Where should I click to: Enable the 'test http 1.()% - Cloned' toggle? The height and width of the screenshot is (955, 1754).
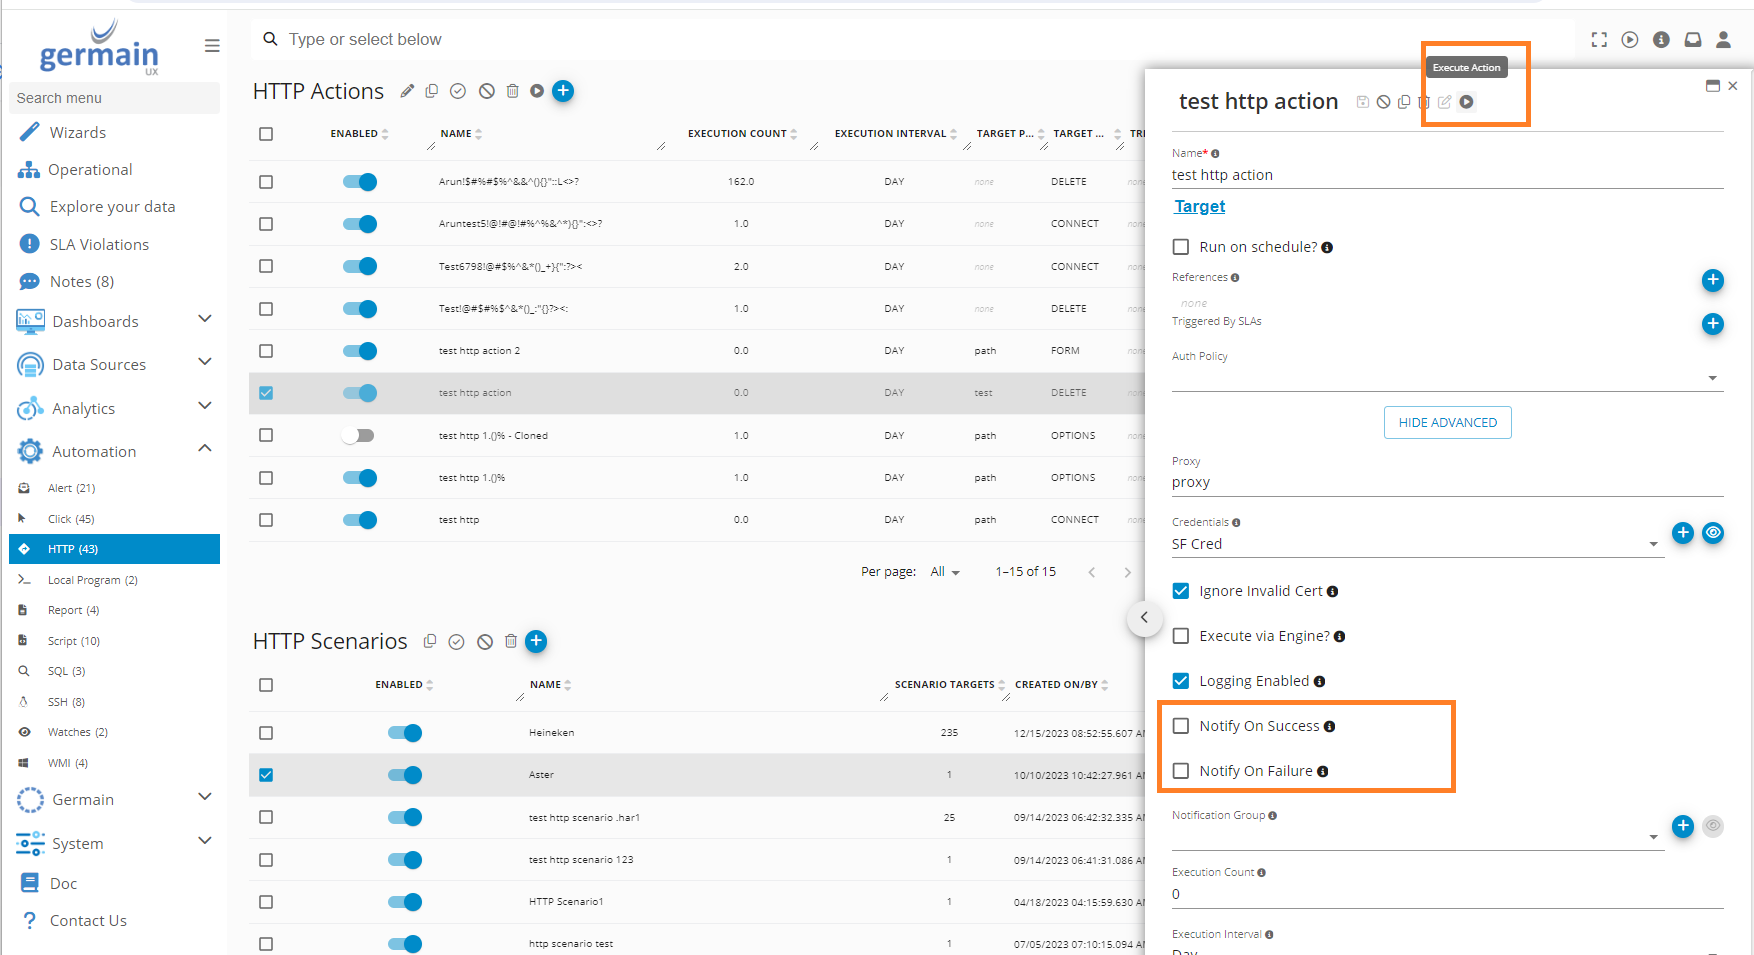(x=358, y=436)
